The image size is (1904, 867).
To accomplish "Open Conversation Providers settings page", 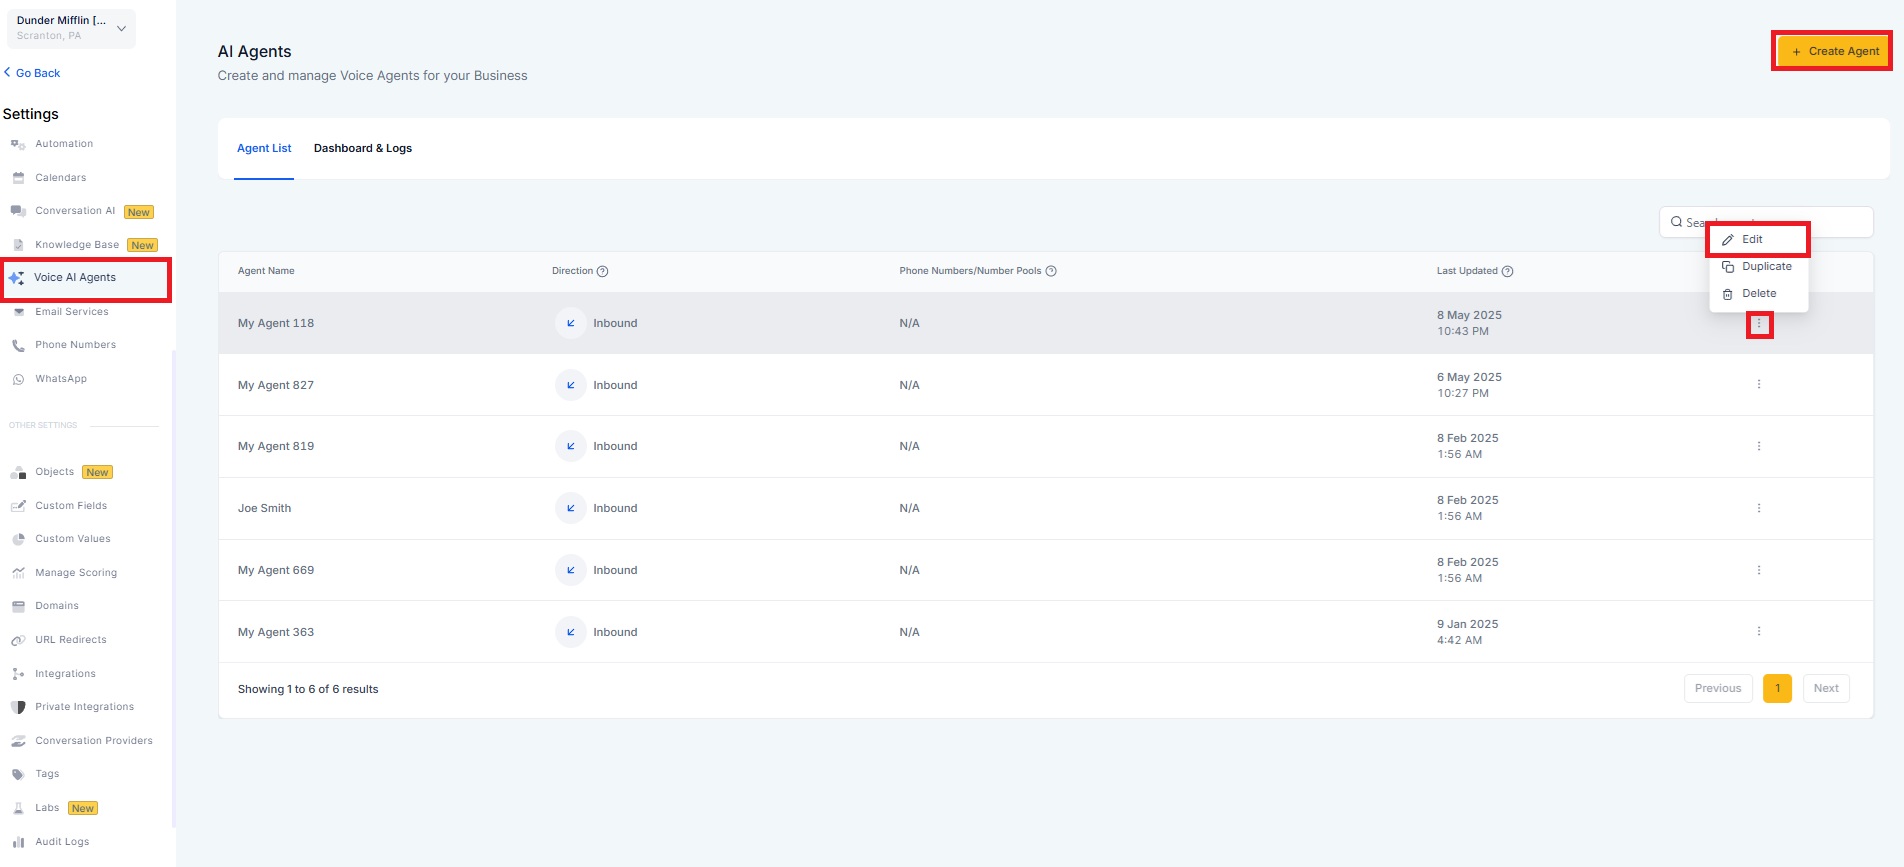I will [94, 741].
